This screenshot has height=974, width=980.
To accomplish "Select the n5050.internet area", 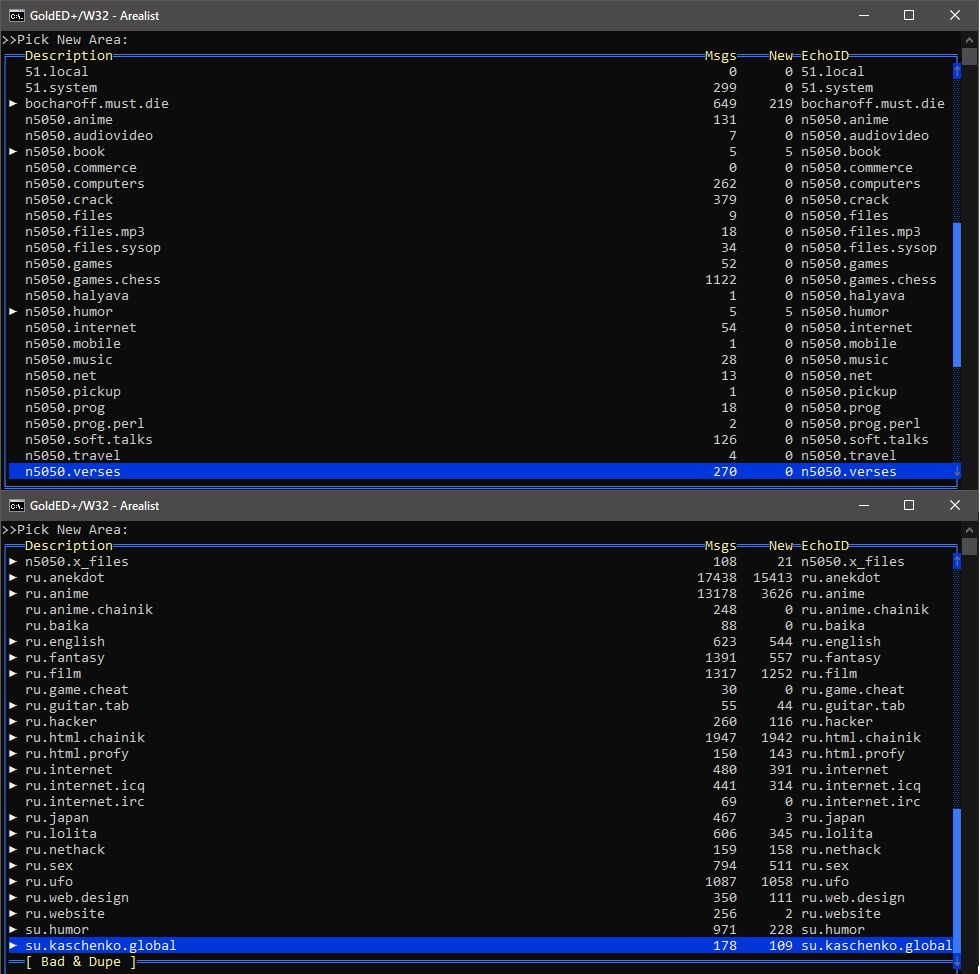I will [481, 328].
